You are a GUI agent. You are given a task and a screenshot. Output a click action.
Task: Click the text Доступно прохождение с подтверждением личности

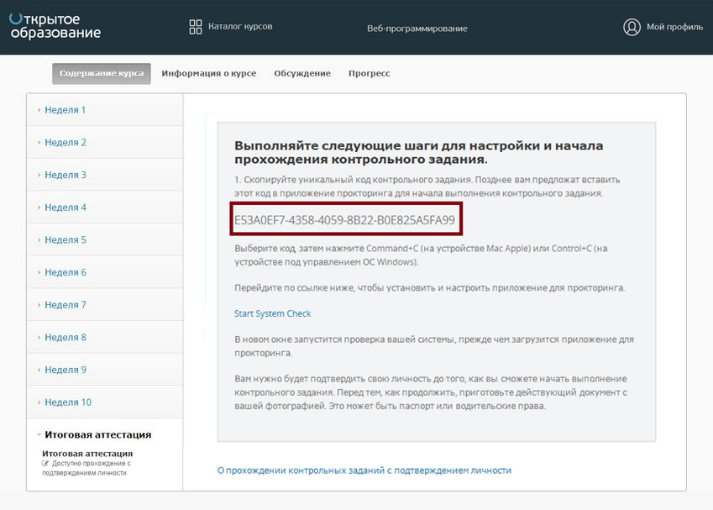(x=86, y=468)
